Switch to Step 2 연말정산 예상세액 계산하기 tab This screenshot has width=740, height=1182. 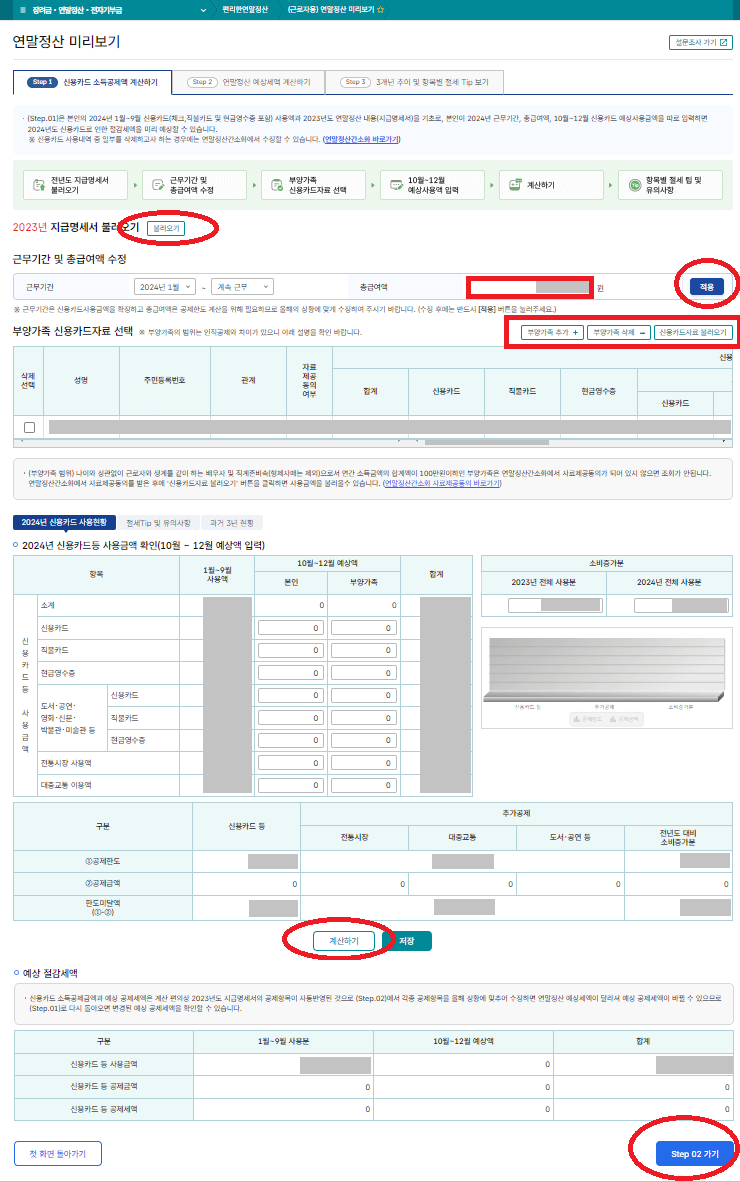tap(249, 82)
